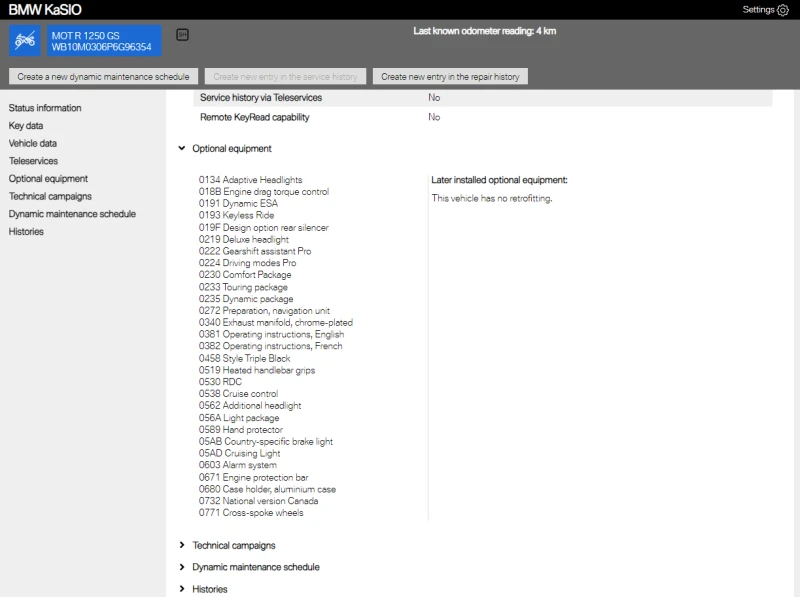The image size is (800, 597).
Task: Select Dynamic maintenance schedule in sidebar
Action: point(72,214)
